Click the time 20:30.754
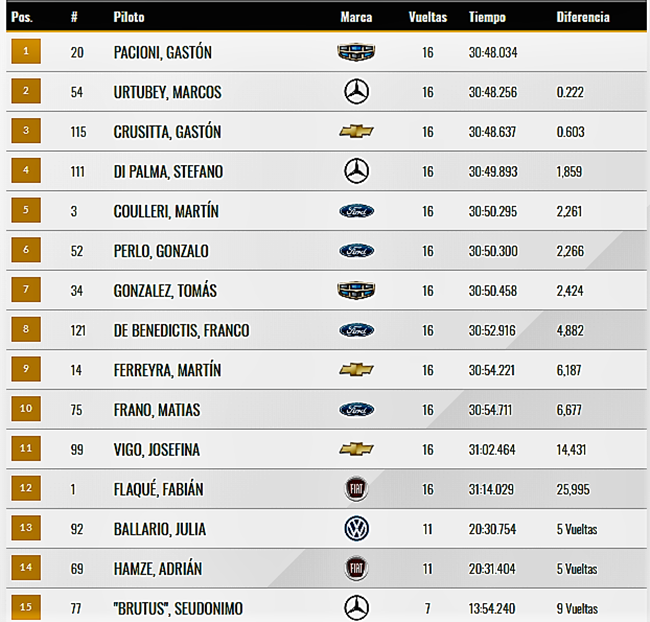 (492, 529)
